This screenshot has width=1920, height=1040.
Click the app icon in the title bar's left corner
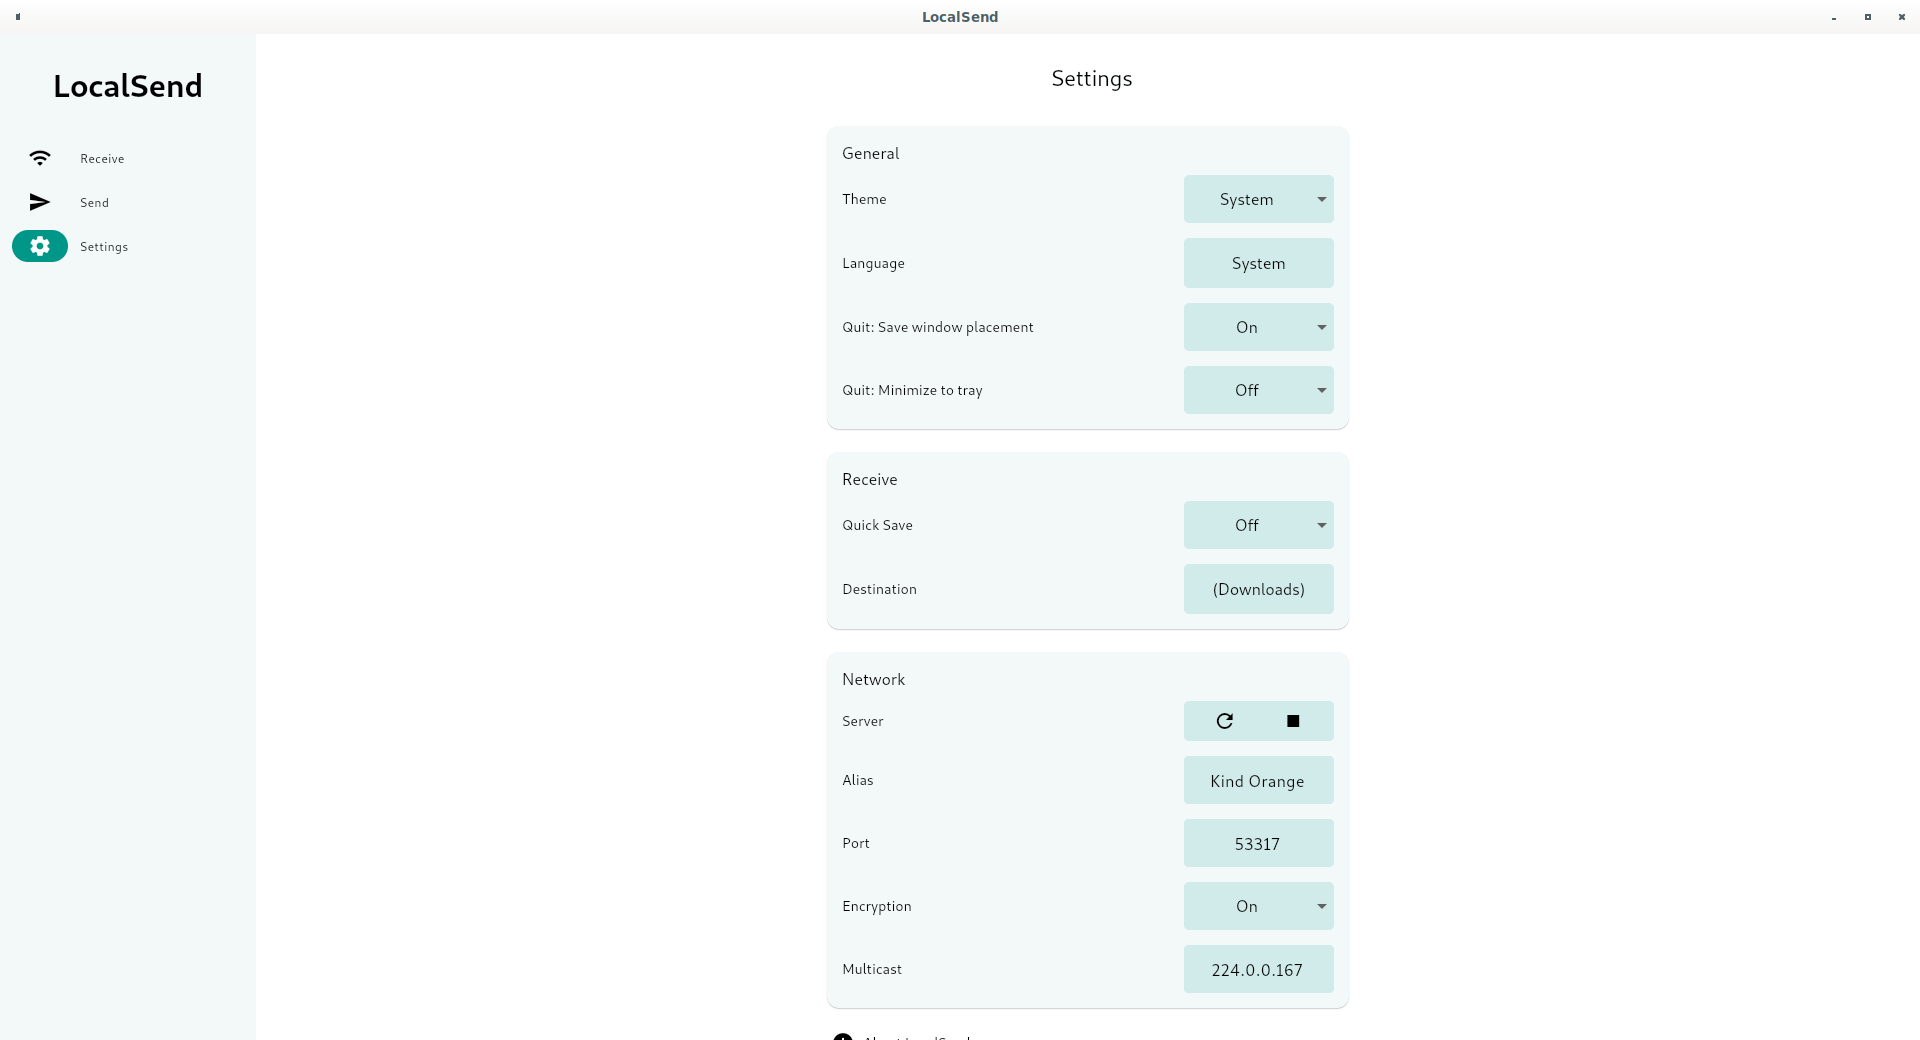pos(18,17)
